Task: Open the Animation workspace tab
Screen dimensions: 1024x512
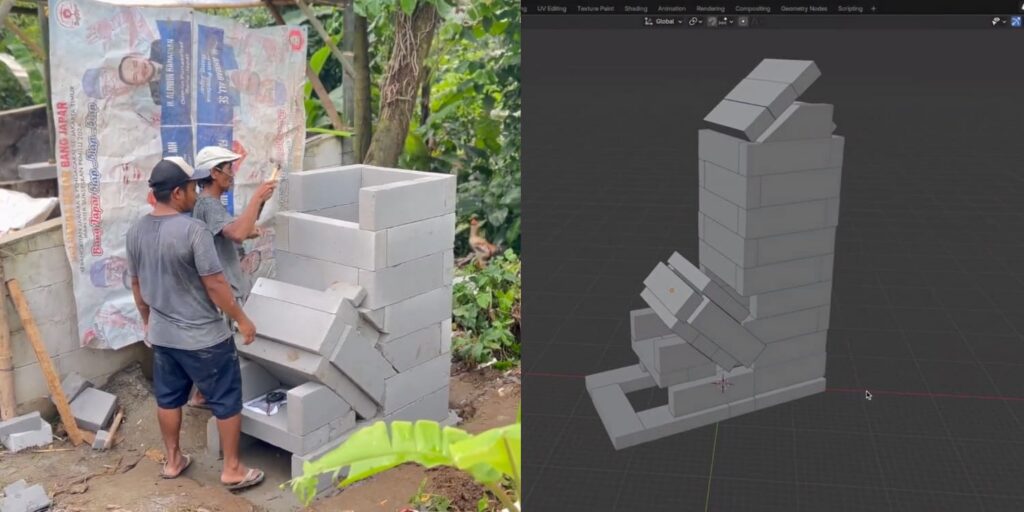Action: (672, 8)
